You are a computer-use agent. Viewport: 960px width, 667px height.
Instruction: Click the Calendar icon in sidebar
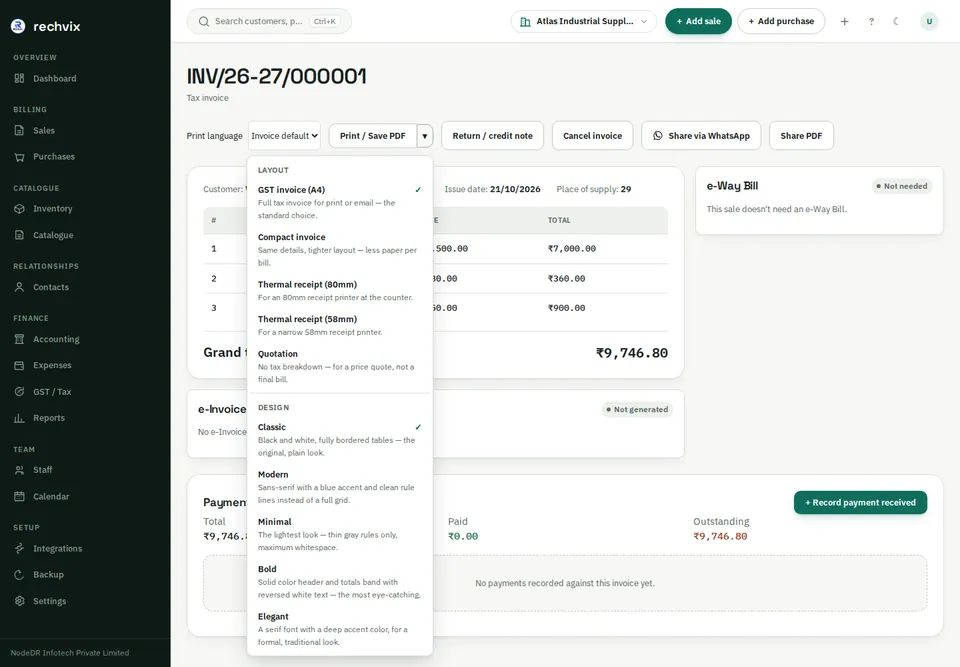pos(19,497)
